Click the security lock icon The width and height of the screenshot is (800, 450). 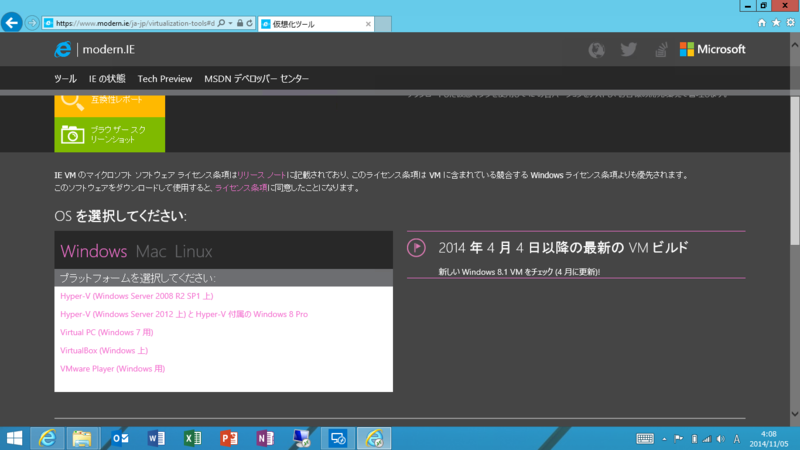(240, 23)
